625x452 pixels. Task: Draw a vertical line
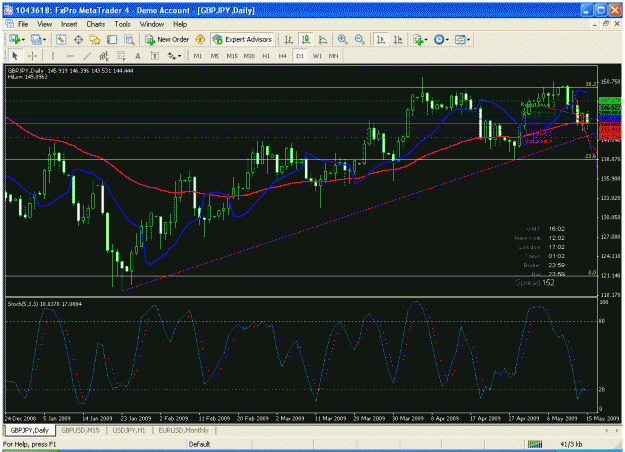click(x=53, y=56)
